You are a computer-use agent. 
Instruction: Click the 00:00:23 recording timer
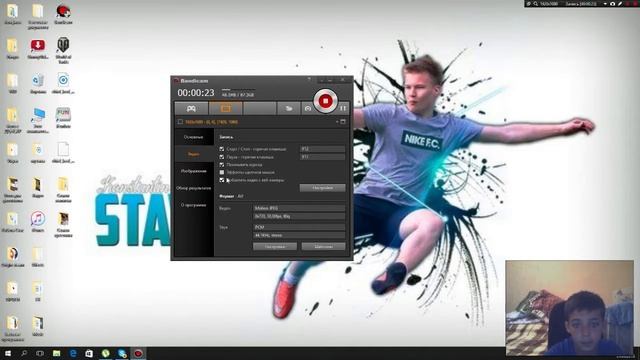tap(196, 93)
